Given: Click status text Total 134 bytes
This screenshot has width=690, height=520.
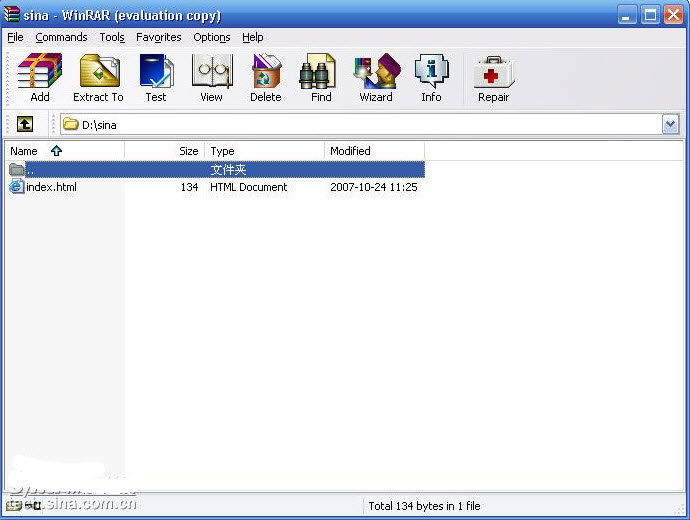Looking at the screenshot, I should coord(424,506).
